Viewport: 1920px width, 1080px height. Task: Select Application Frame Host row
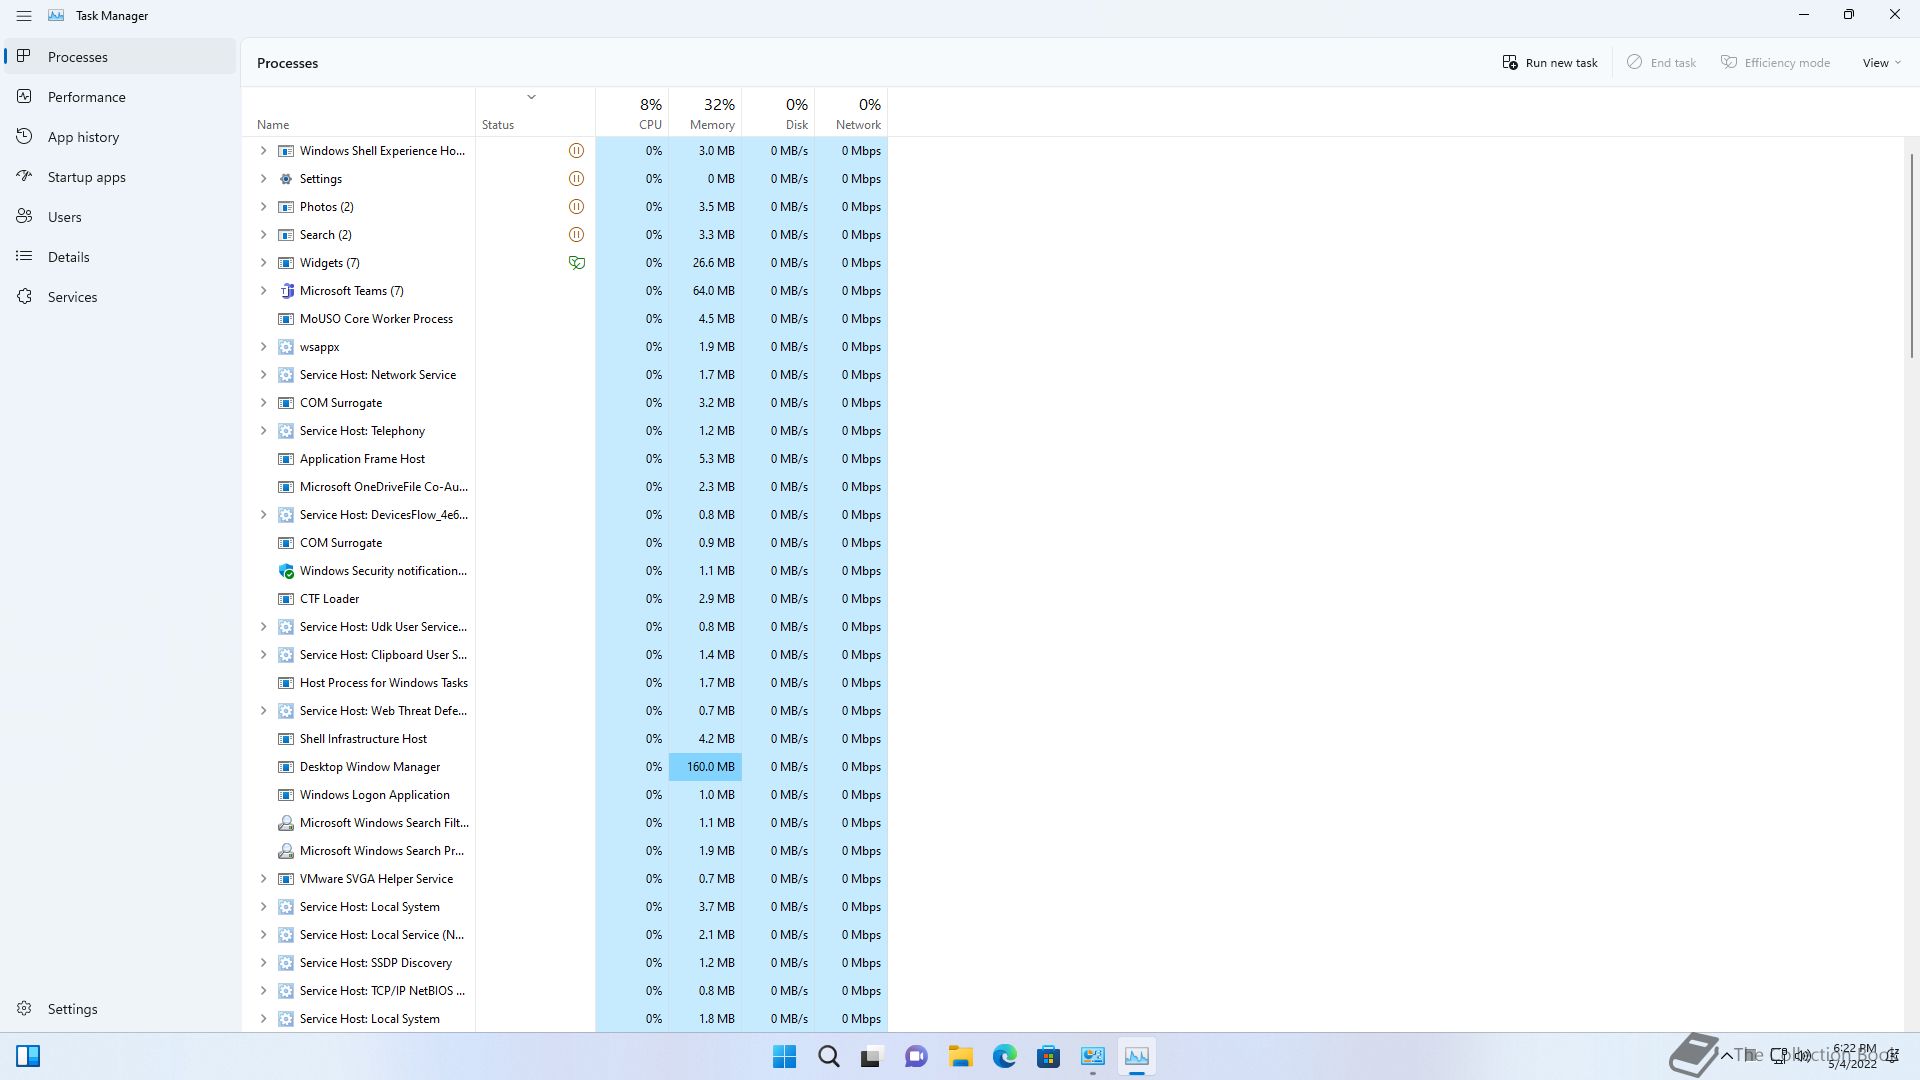click(x=565, y=459)
